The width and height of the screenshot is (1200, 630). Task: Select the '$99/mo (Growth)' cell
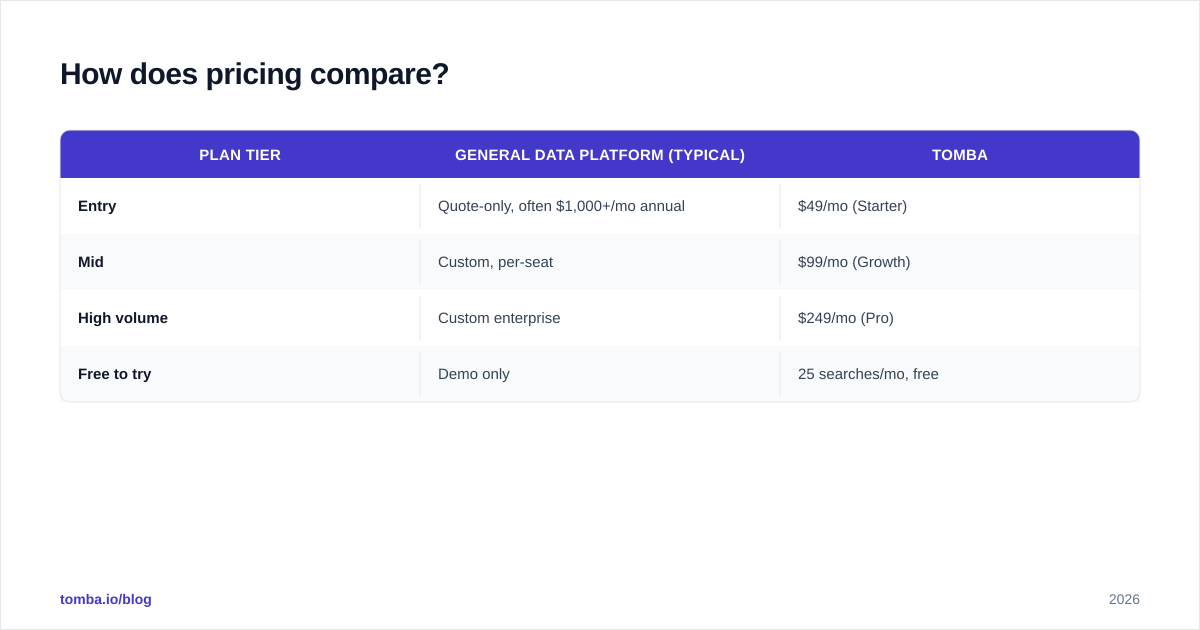[960, 262]
